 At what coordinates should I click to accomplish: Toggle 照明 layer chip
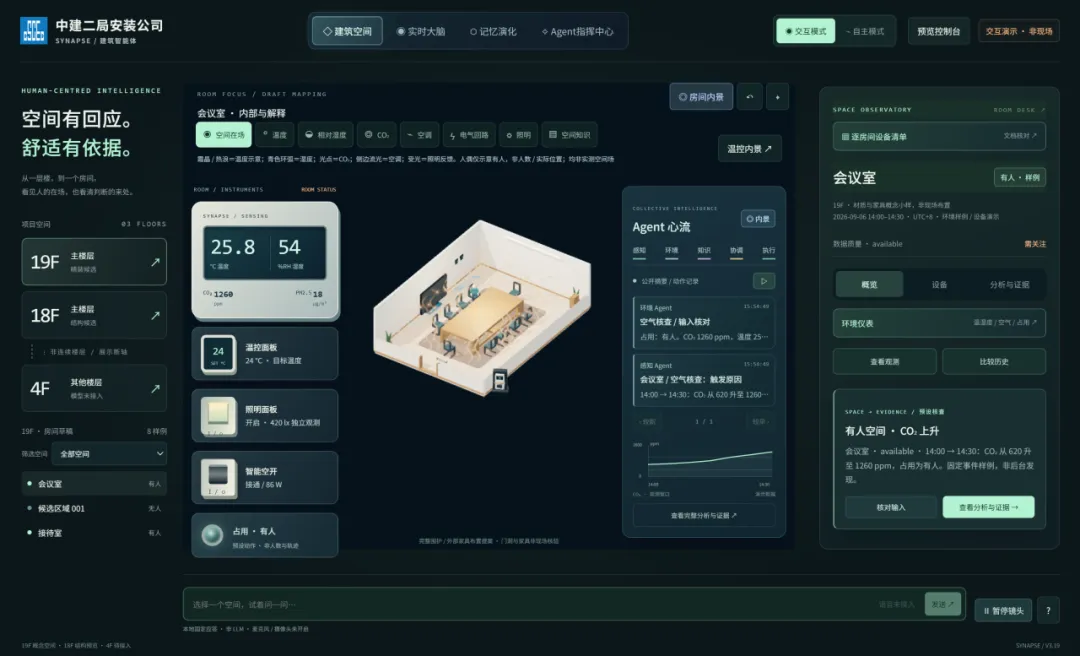click(x=518, y=135)
